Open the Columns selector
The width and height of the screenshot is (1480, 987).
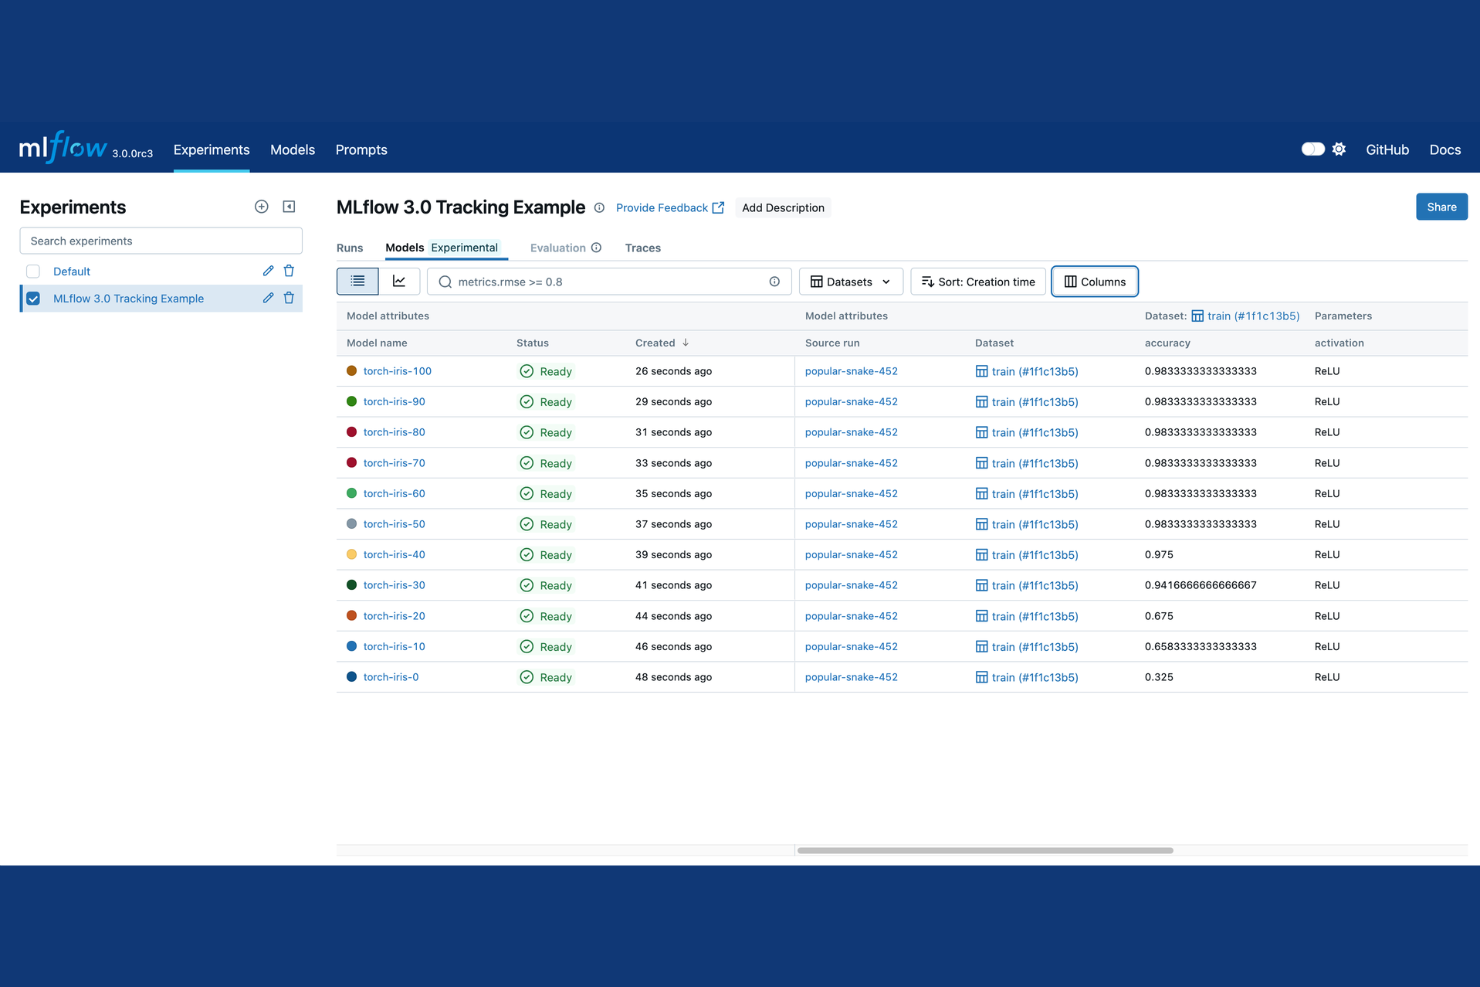[x=1095, y=282]
